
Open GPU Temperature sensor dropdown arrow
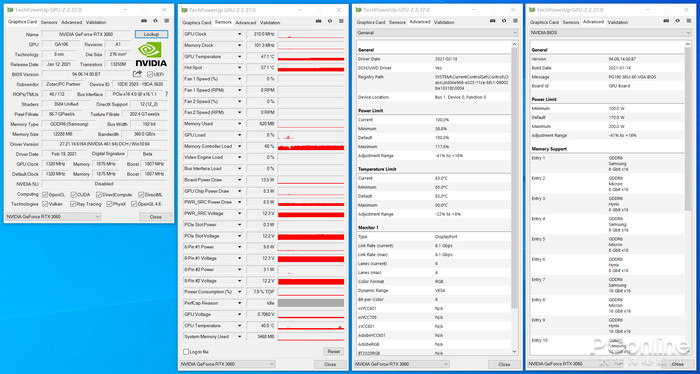pyautogui.click(x=239, y=57)
